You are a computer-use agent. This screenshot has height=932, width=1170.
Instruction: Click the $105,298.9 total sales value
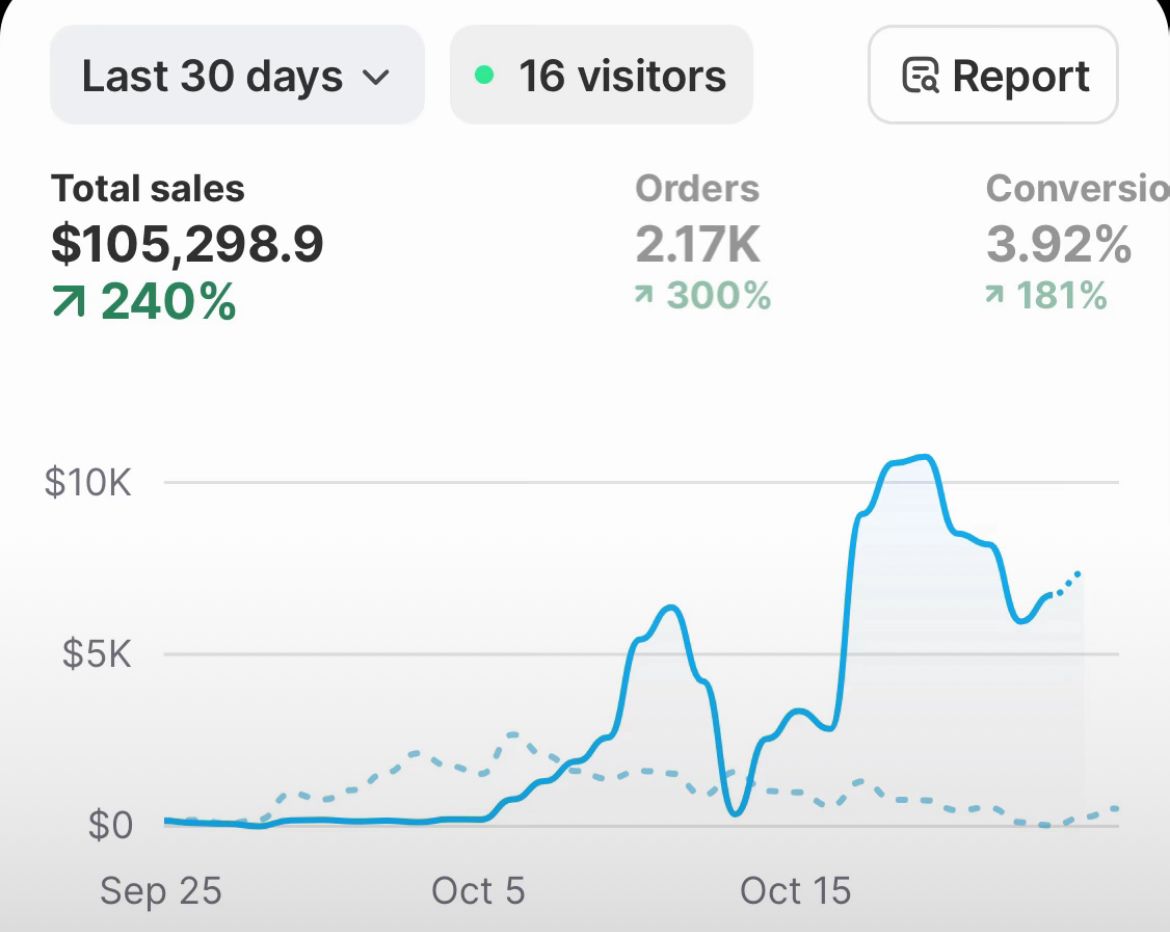[187, 245]
